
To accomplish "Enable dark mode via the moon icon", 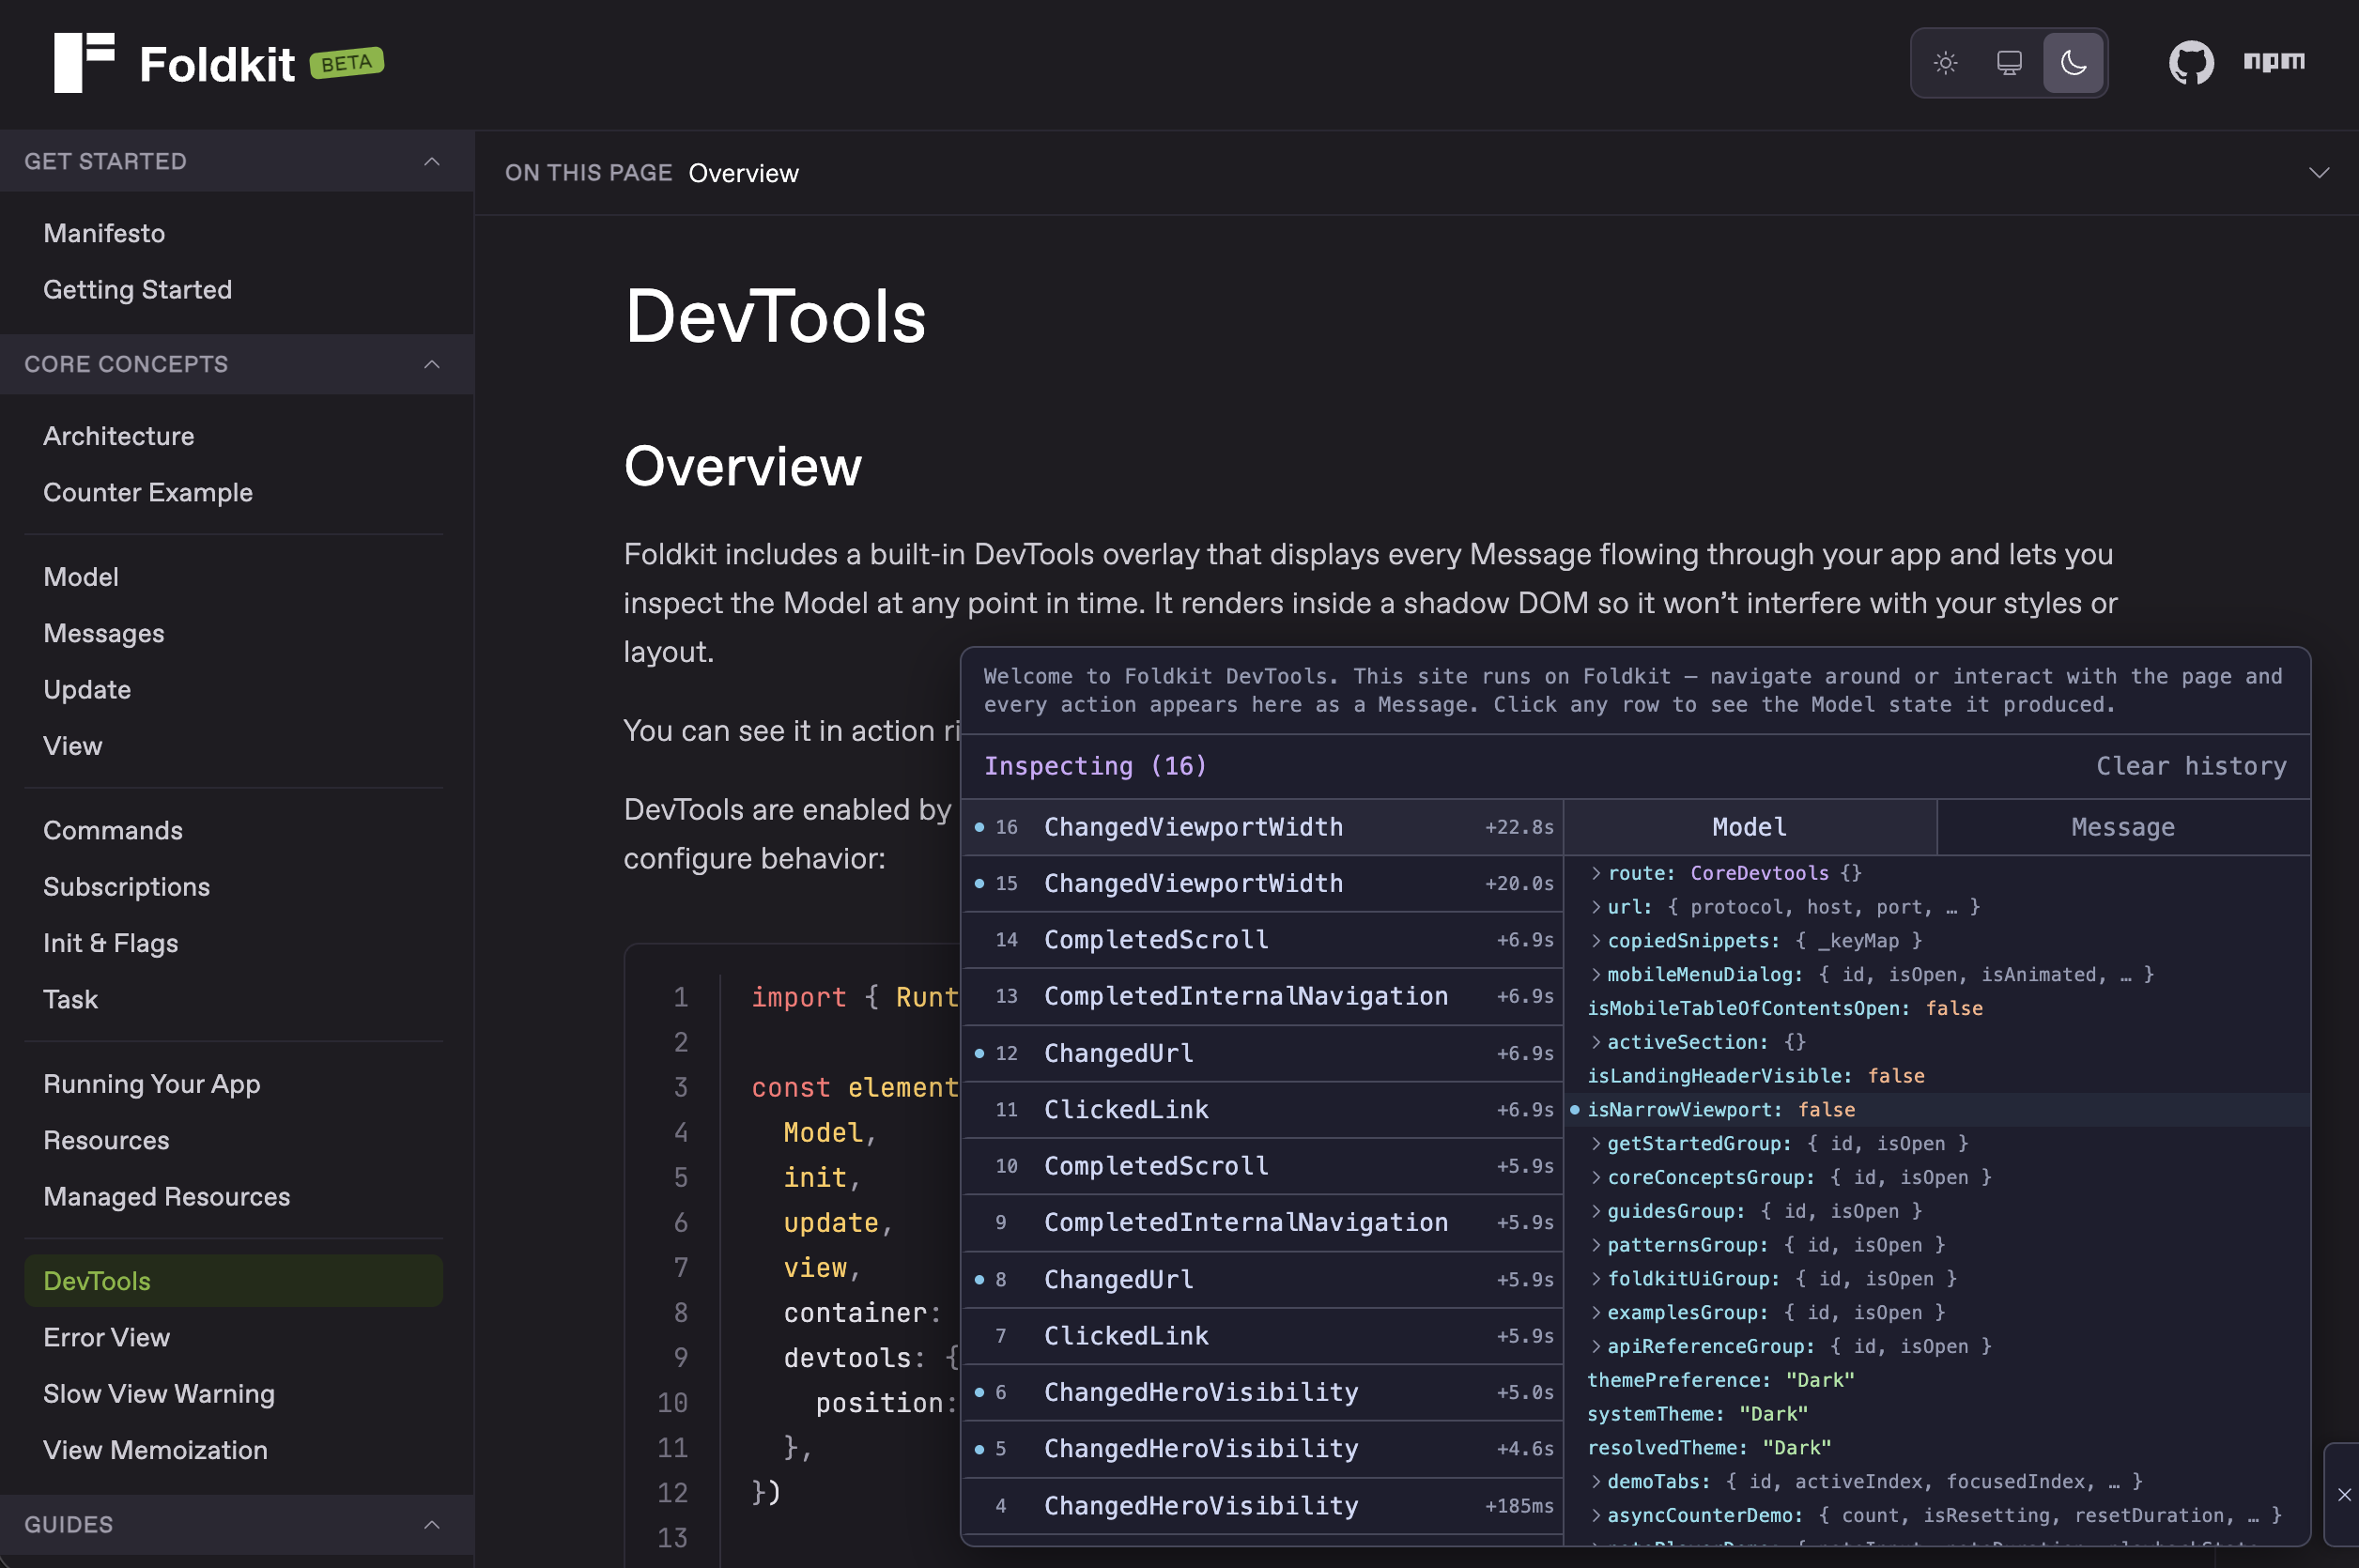I will pos(2073,62).
